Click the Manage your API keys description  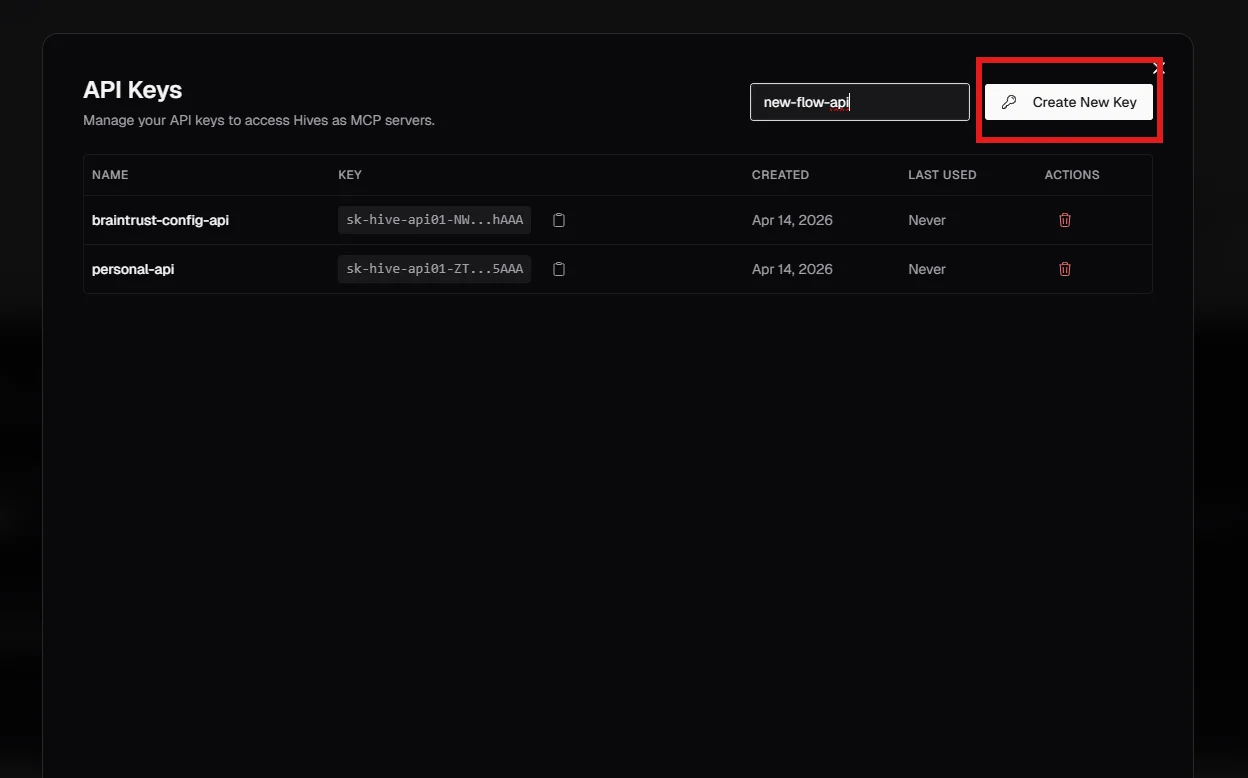click(x=259, y=121)
